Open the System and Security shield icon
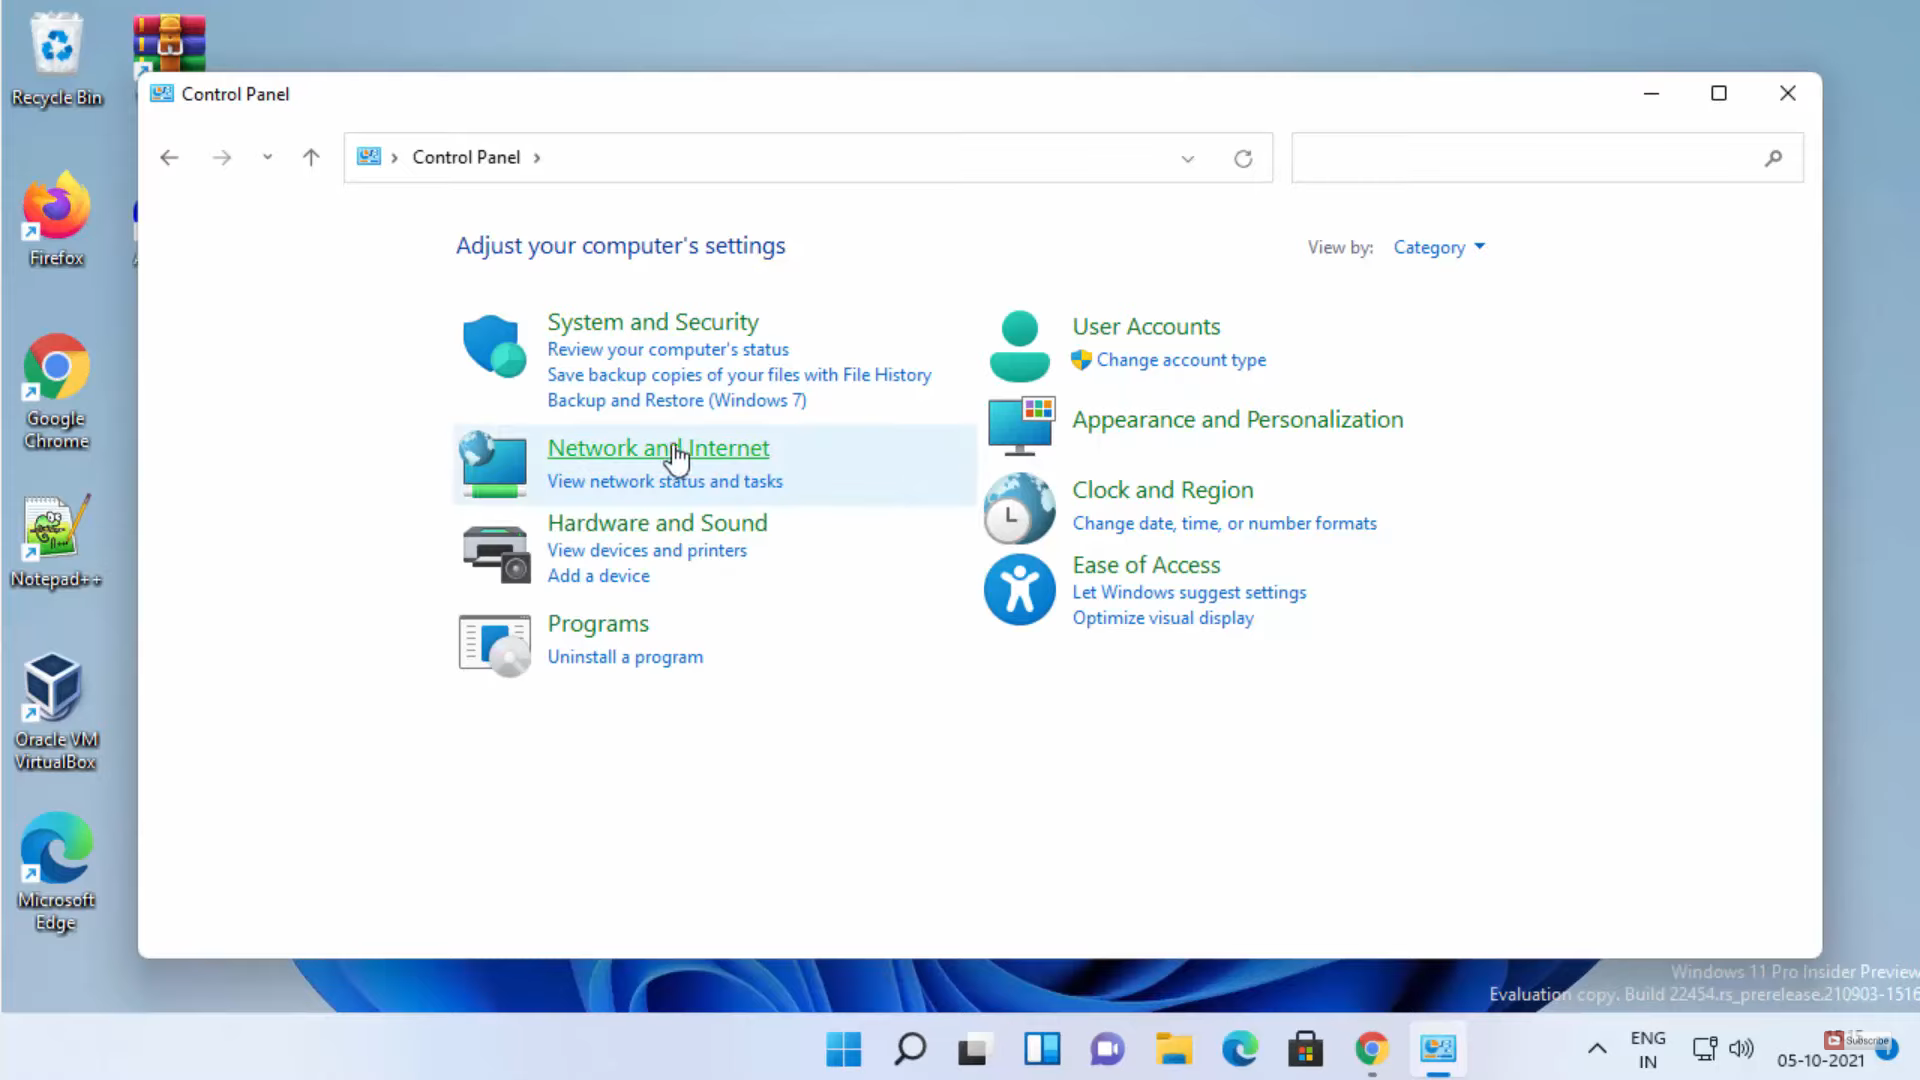This screenshot has width=1920, height=1080. point(494,347)
